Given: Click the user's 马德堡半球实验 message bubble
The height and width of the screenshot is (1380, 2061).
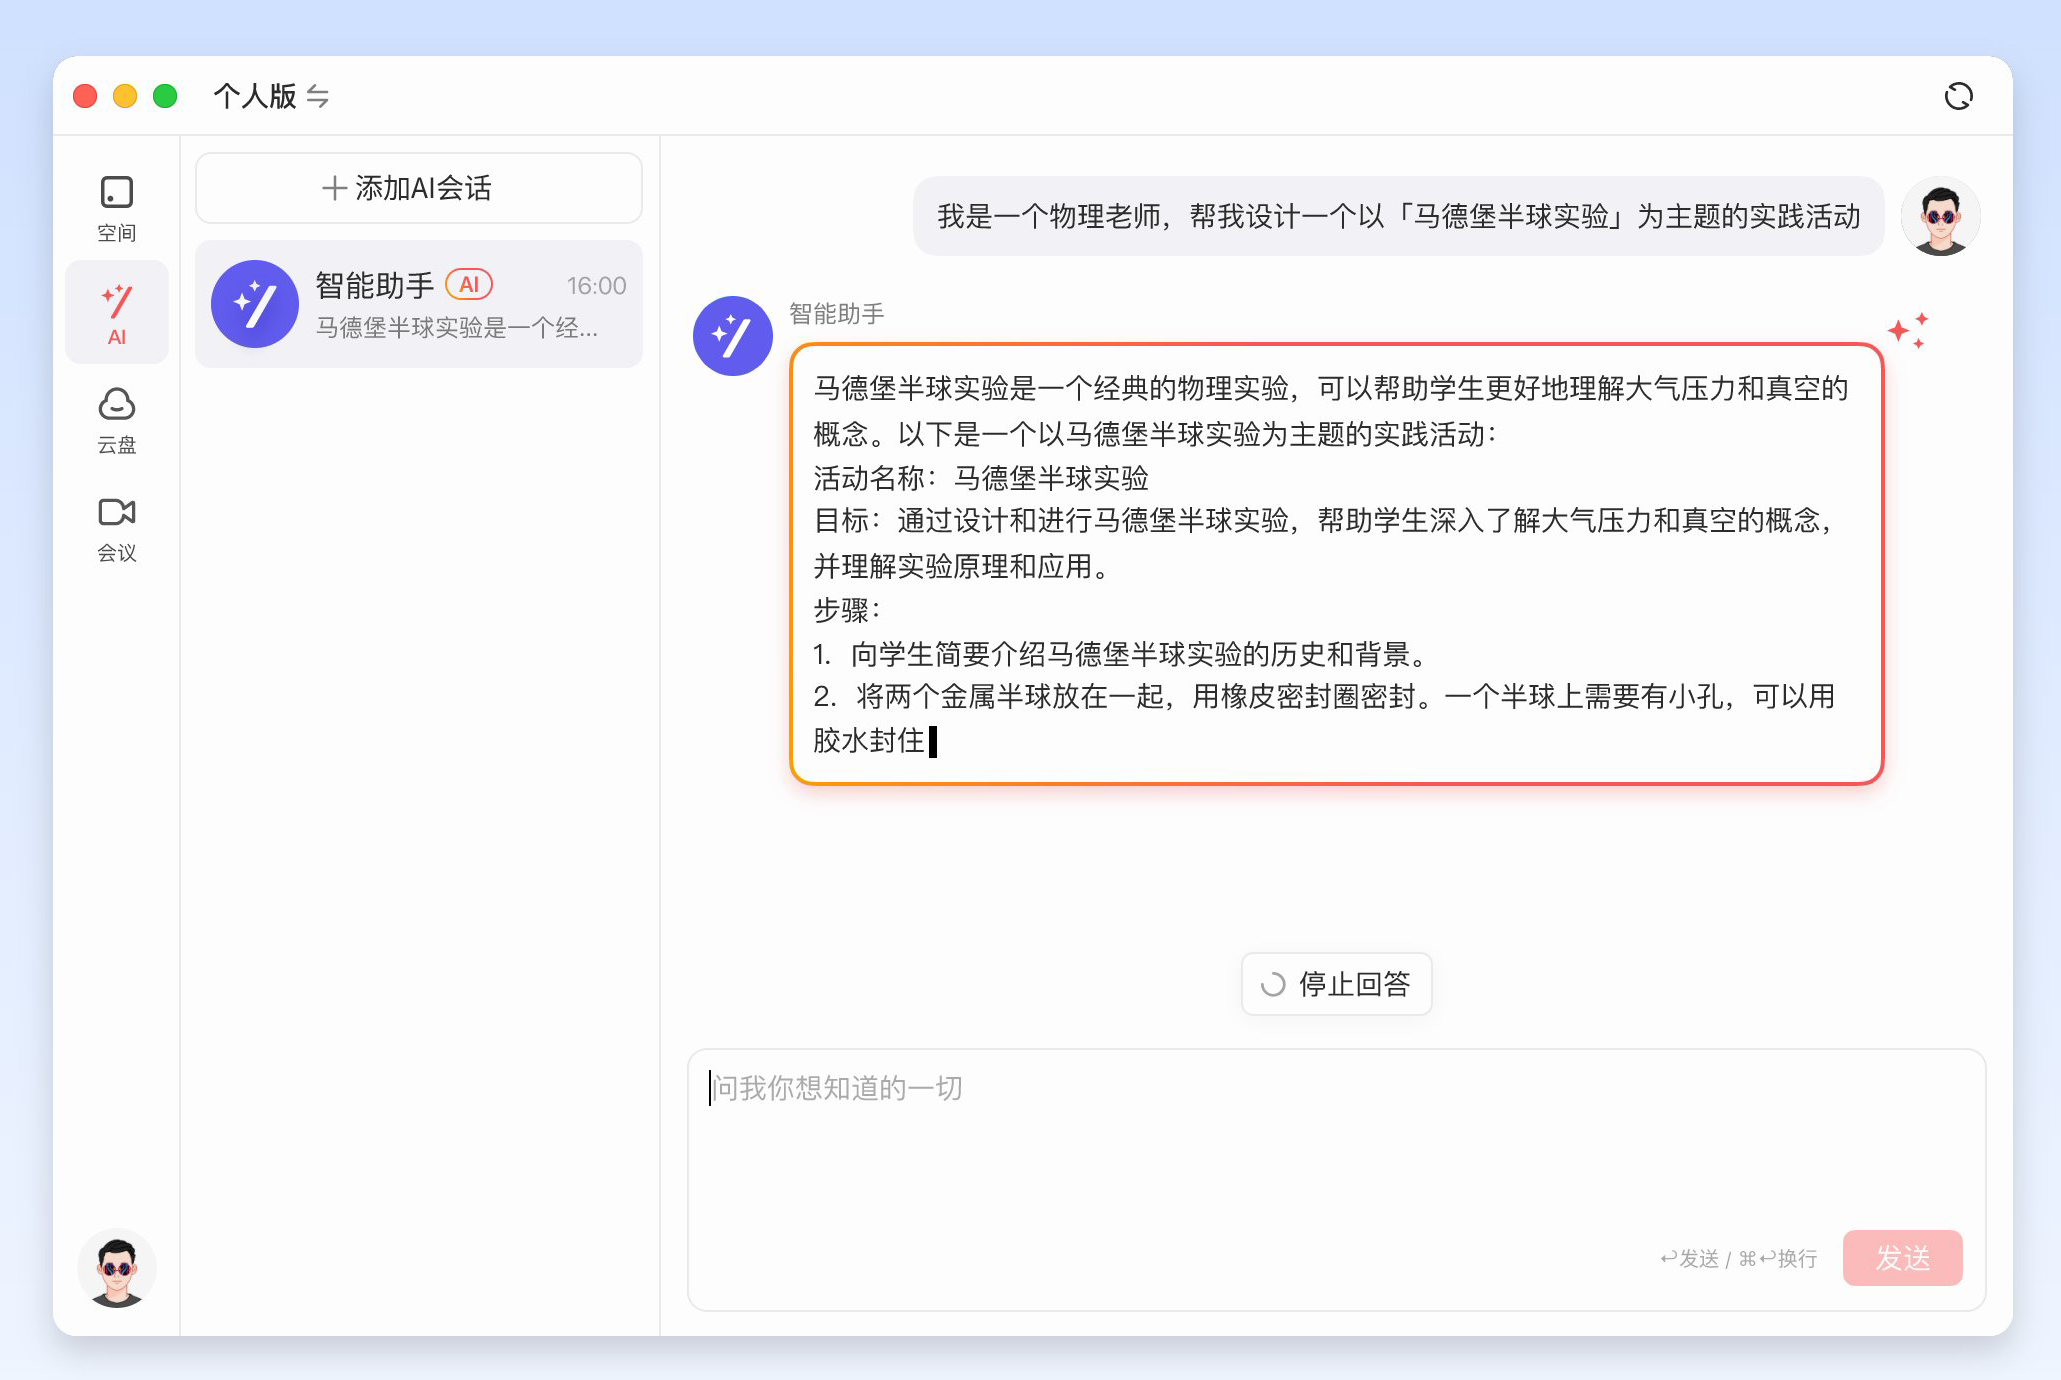Looking at the screenshot, I should [1397, 217].
